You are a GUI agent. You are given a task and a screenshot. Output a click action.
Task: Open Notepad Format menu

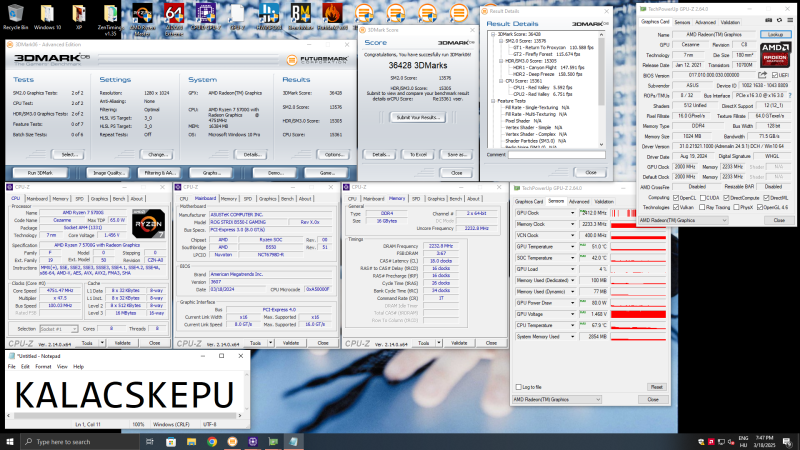pos(43,366)
